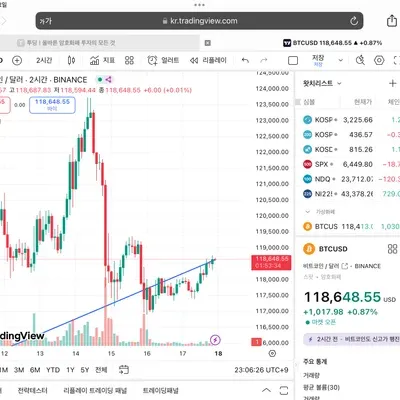Select the KOSP 3,225.66 watchlist row
This screenshot has height=400, width=400.
pos(348,120)
